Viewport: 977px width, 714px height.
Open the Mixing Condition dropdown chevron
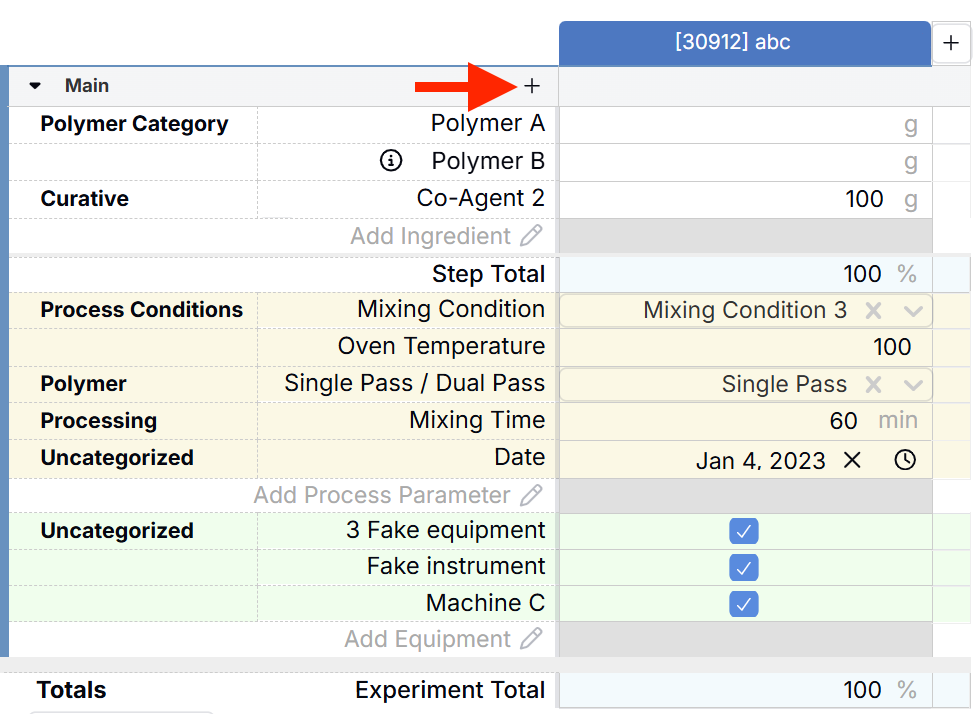(x=913, y=310)
